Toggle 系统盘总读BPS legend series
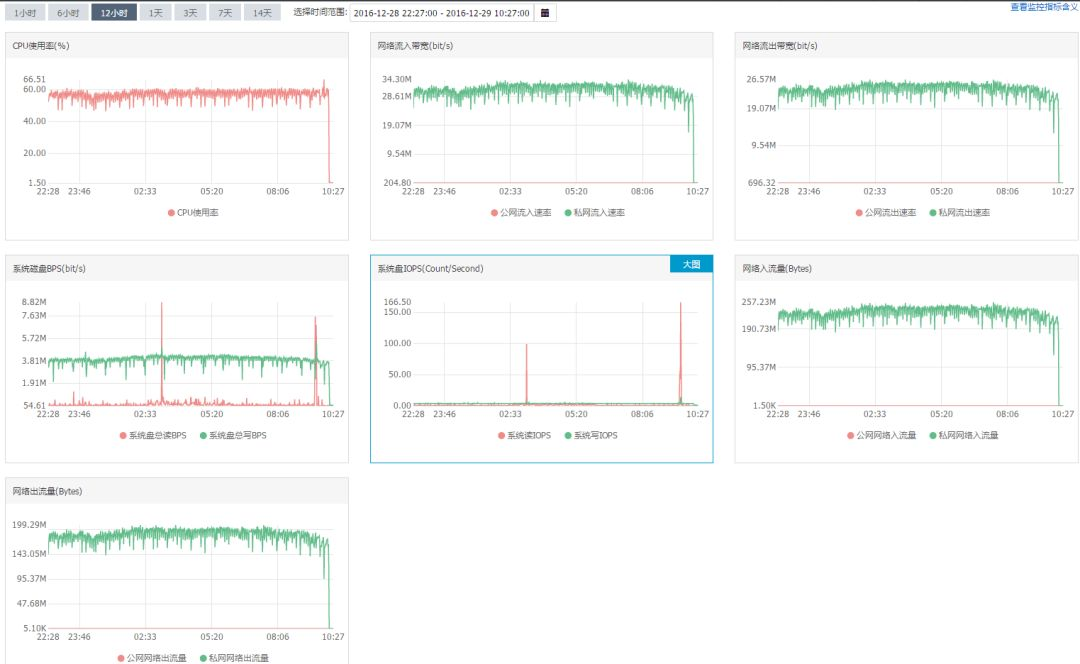Viewport: 1080px width, 664px height. click(153, 435)
